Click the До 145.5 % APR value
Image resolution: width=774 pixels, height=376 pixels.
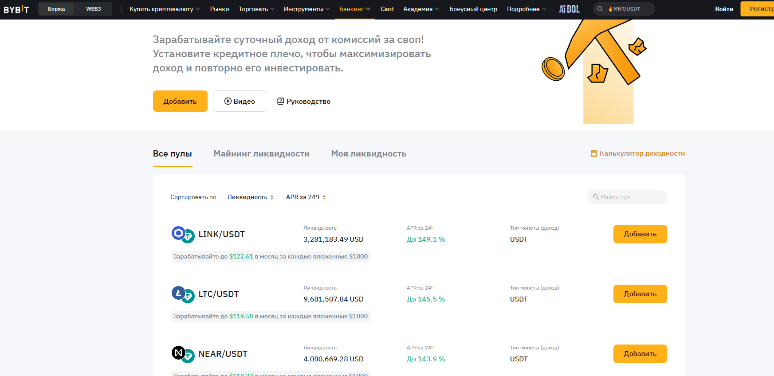426,299
